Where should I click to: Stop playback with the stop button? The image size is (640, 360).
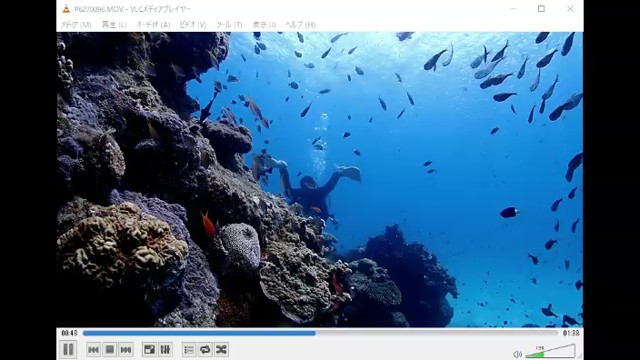coord(110,350)
